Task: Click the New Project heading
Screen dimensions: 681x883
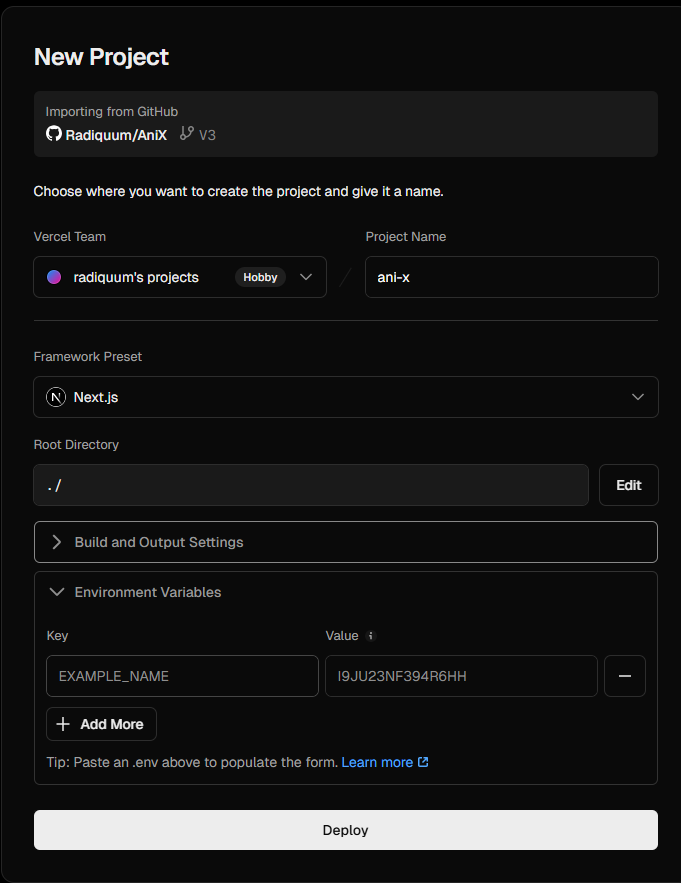Action: tap(101, 57)
